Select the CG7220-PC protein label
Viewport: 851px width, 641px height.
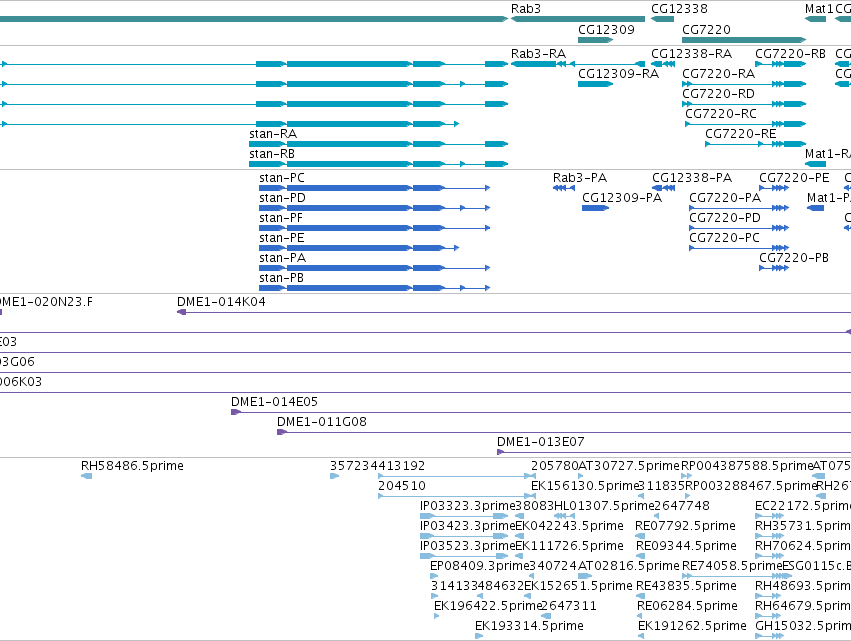point(724,238)
